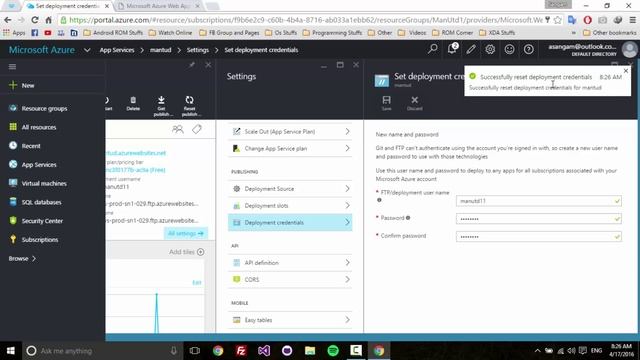Open the tags icon
Viewport: 640px width, 360px height.
tap(197, 129)
